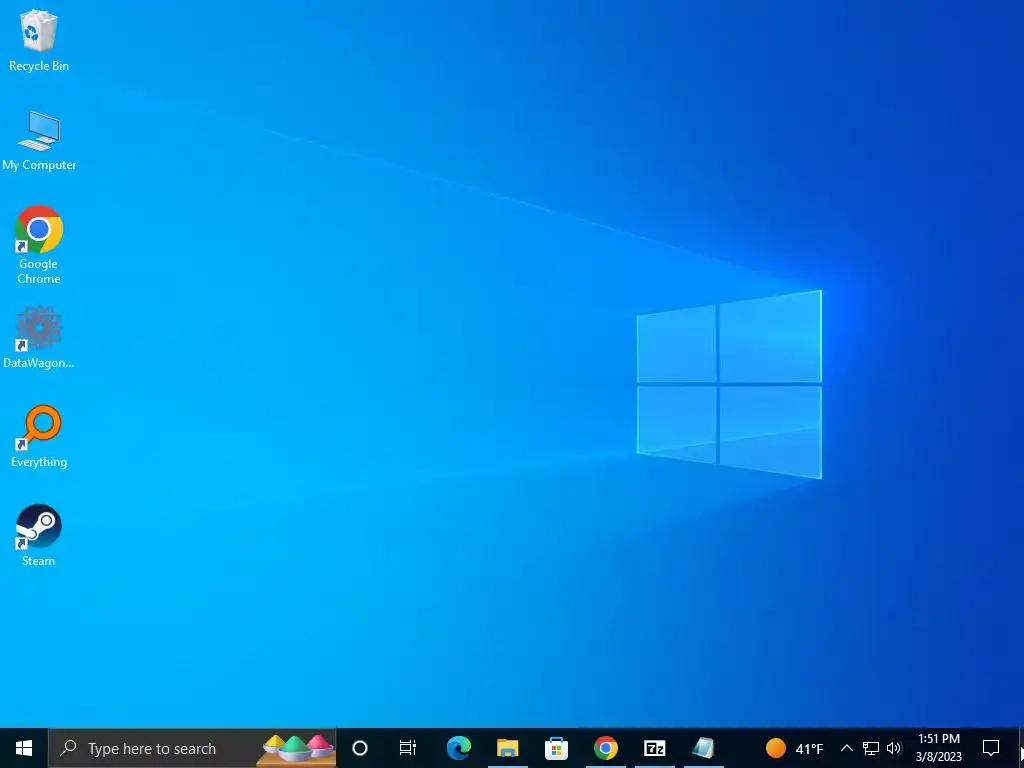Image resolution: width=1024 pixels, height=768 pixels.
Task: Click the 'Type here to search' box
Action: point(192,748)
